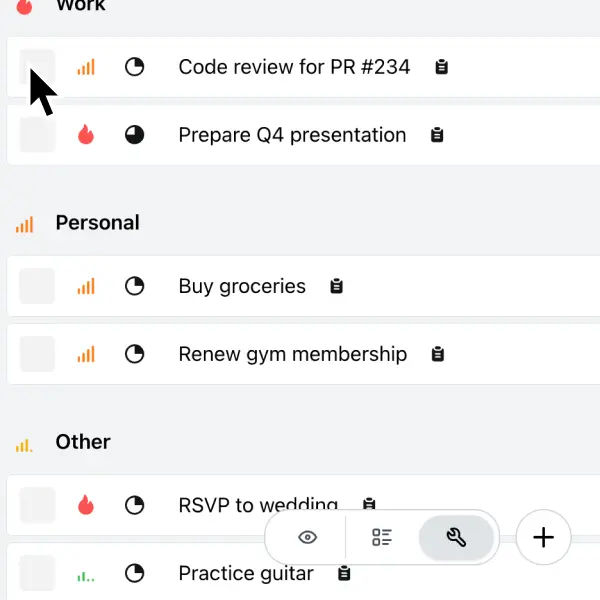This screenshot has width=600, height=600.
Task: Complete the Renew gym membership task
Action: click(x=37, y=354)
